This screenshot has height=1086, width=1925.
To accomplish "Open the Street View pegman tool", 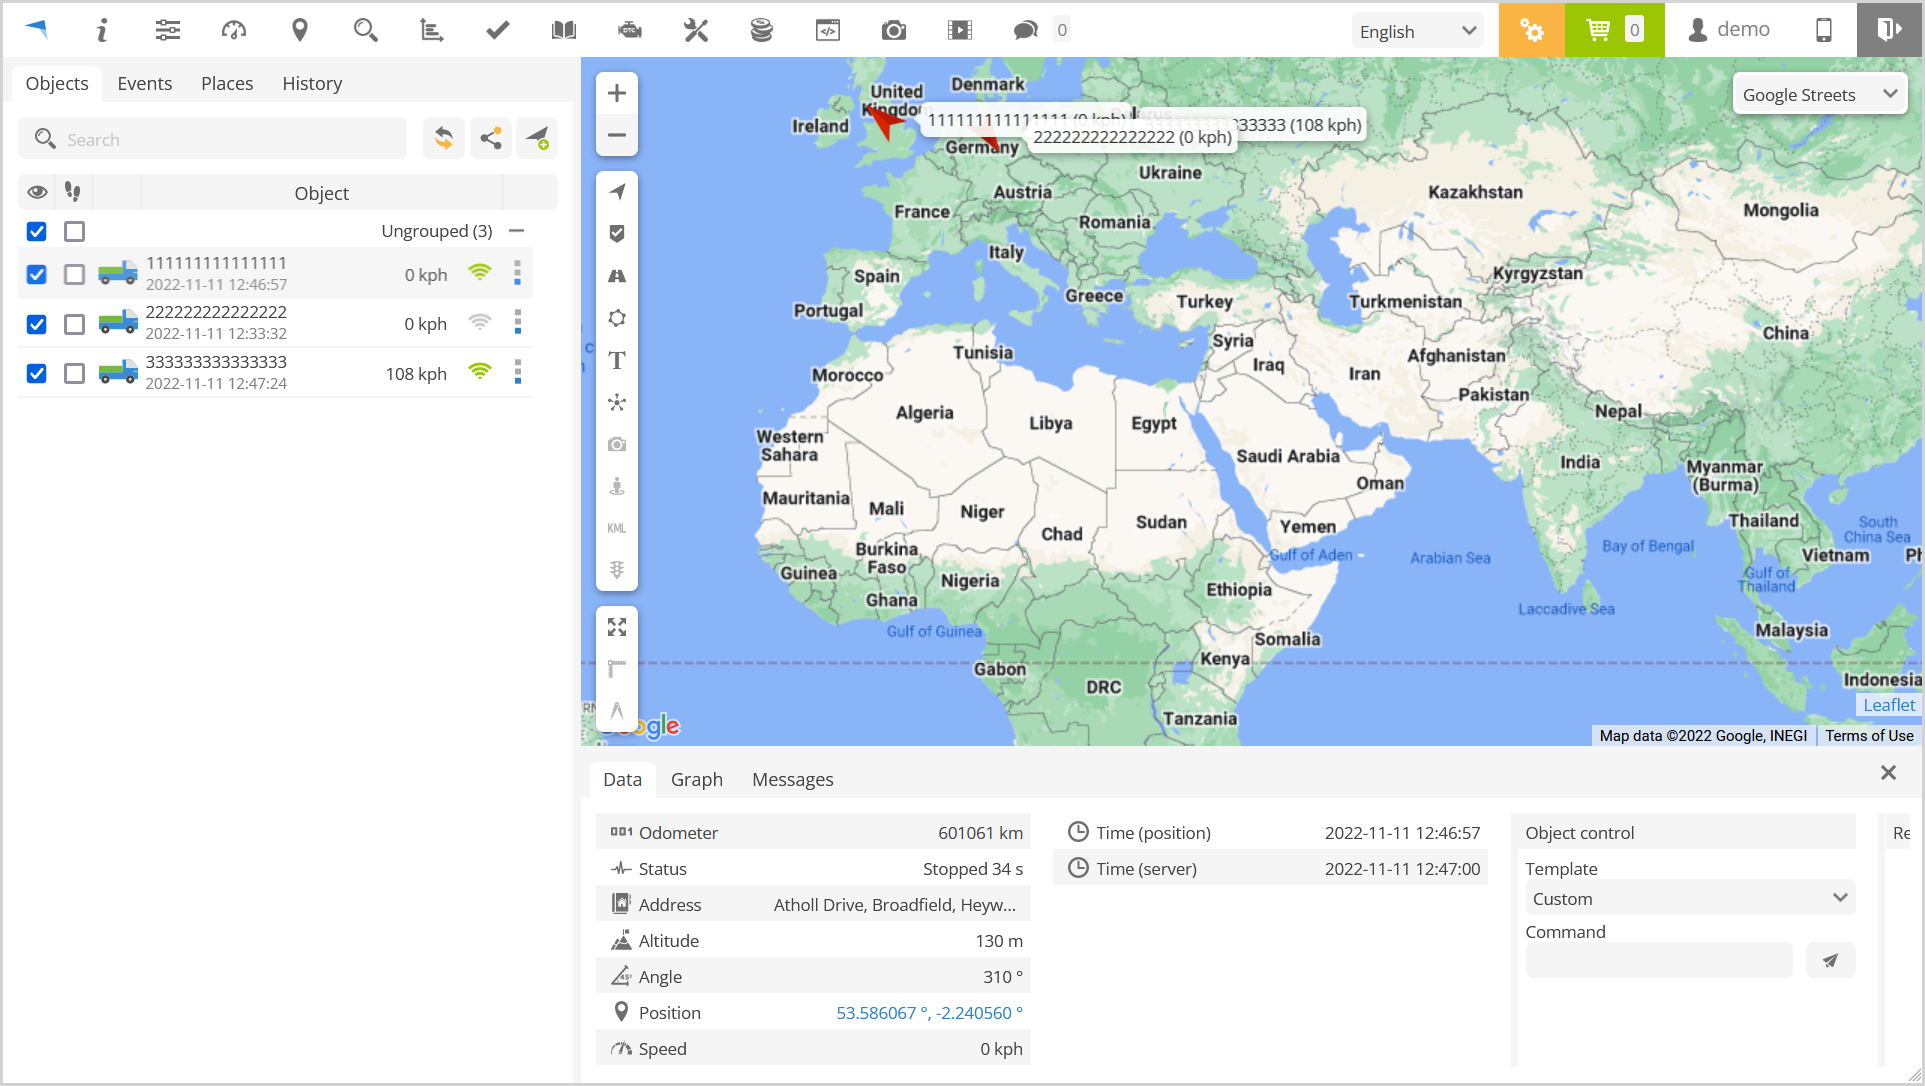I will coord(617,486).
